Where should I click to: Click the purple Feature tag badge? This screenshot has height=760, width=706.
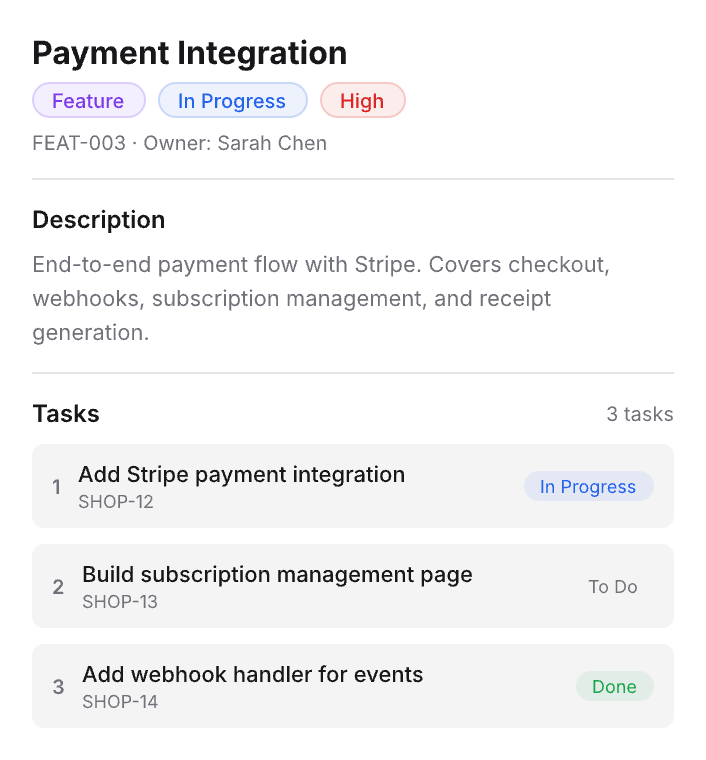[88, 101]
